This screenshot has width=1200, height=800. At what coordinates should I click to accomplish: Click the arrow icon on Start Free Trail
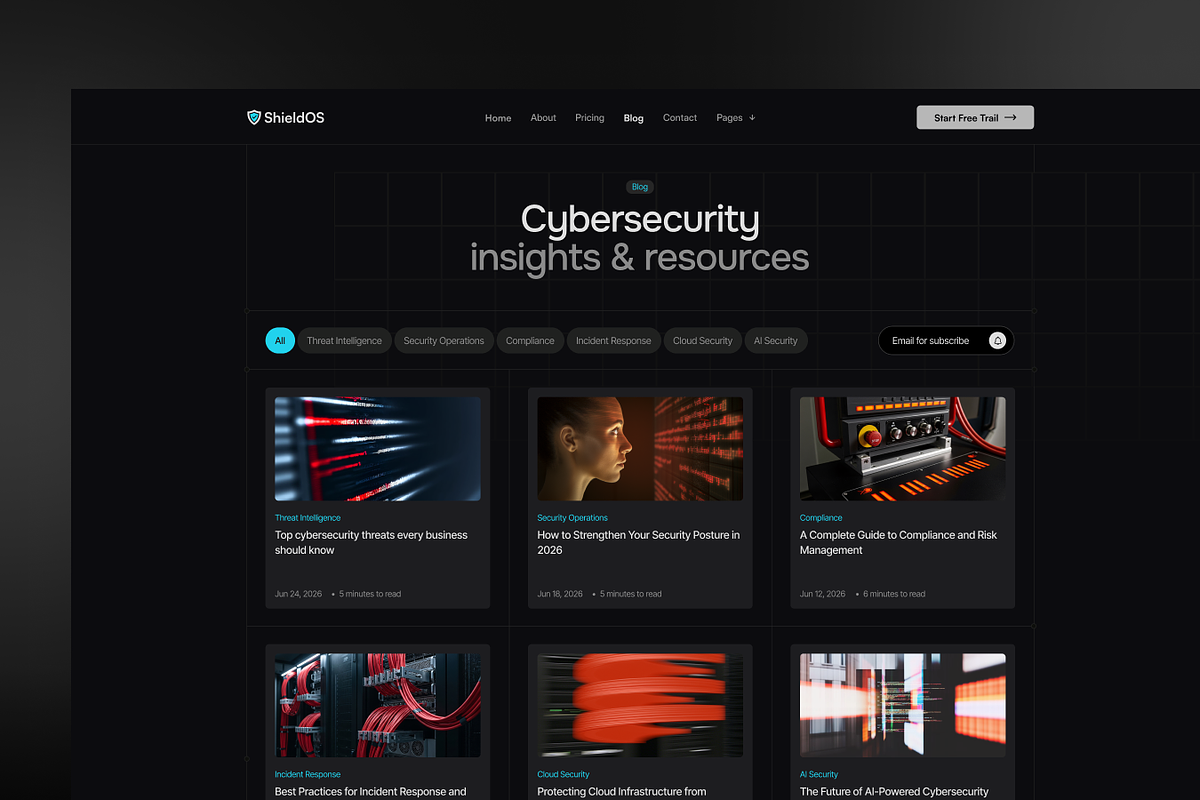coord(1010,117)
